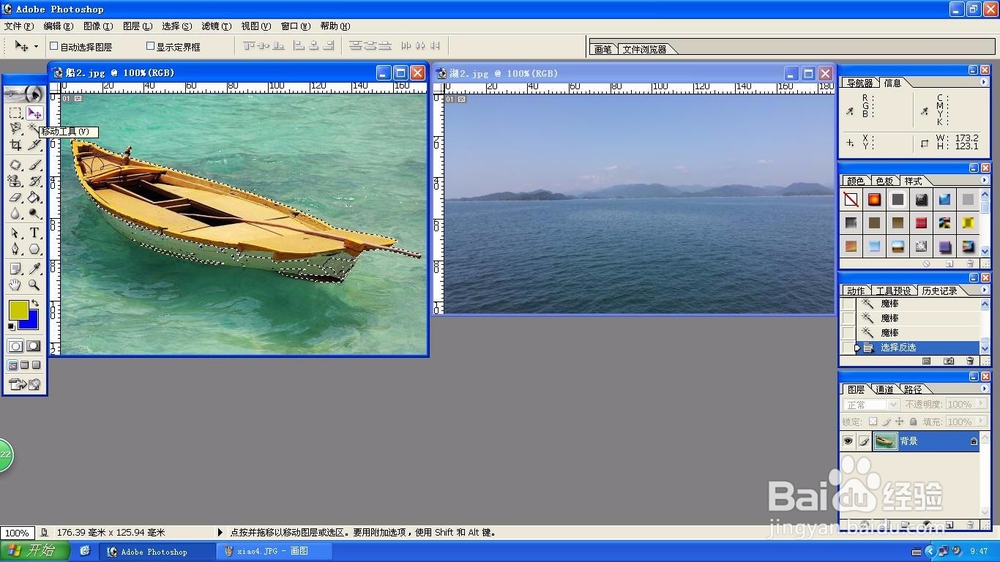Select the Move tool in toolbox
The width and height of the screenshot is (1000, 562).
34,113
